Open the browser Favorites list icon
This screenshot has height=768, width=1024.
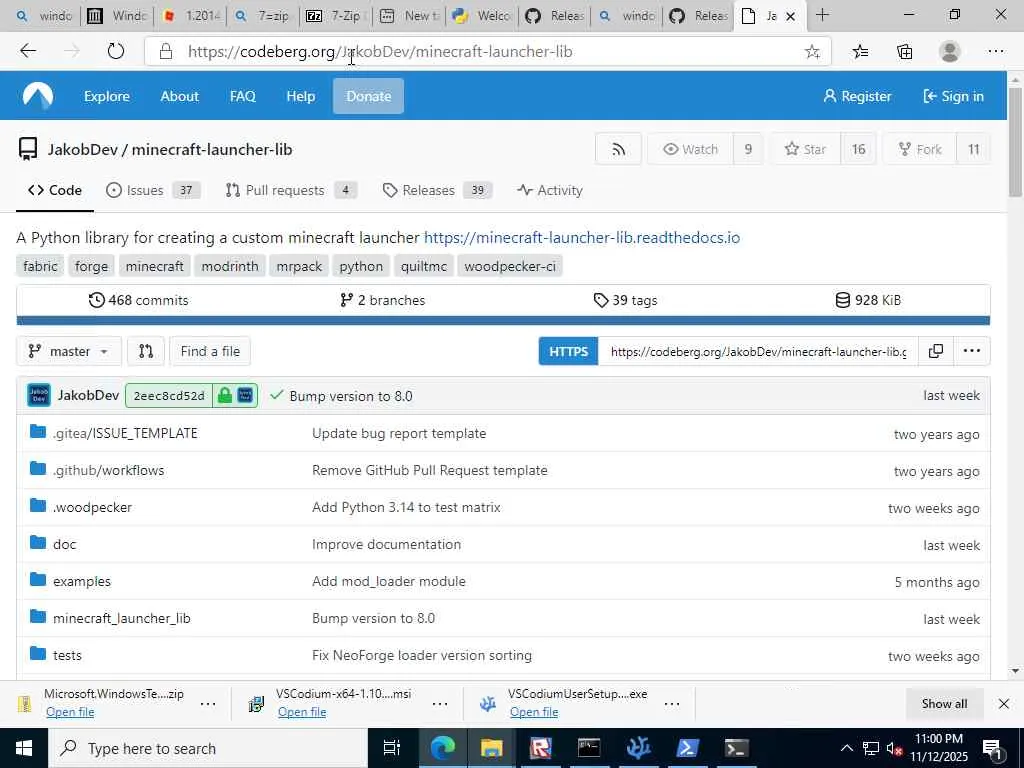(x=860, y=52)
